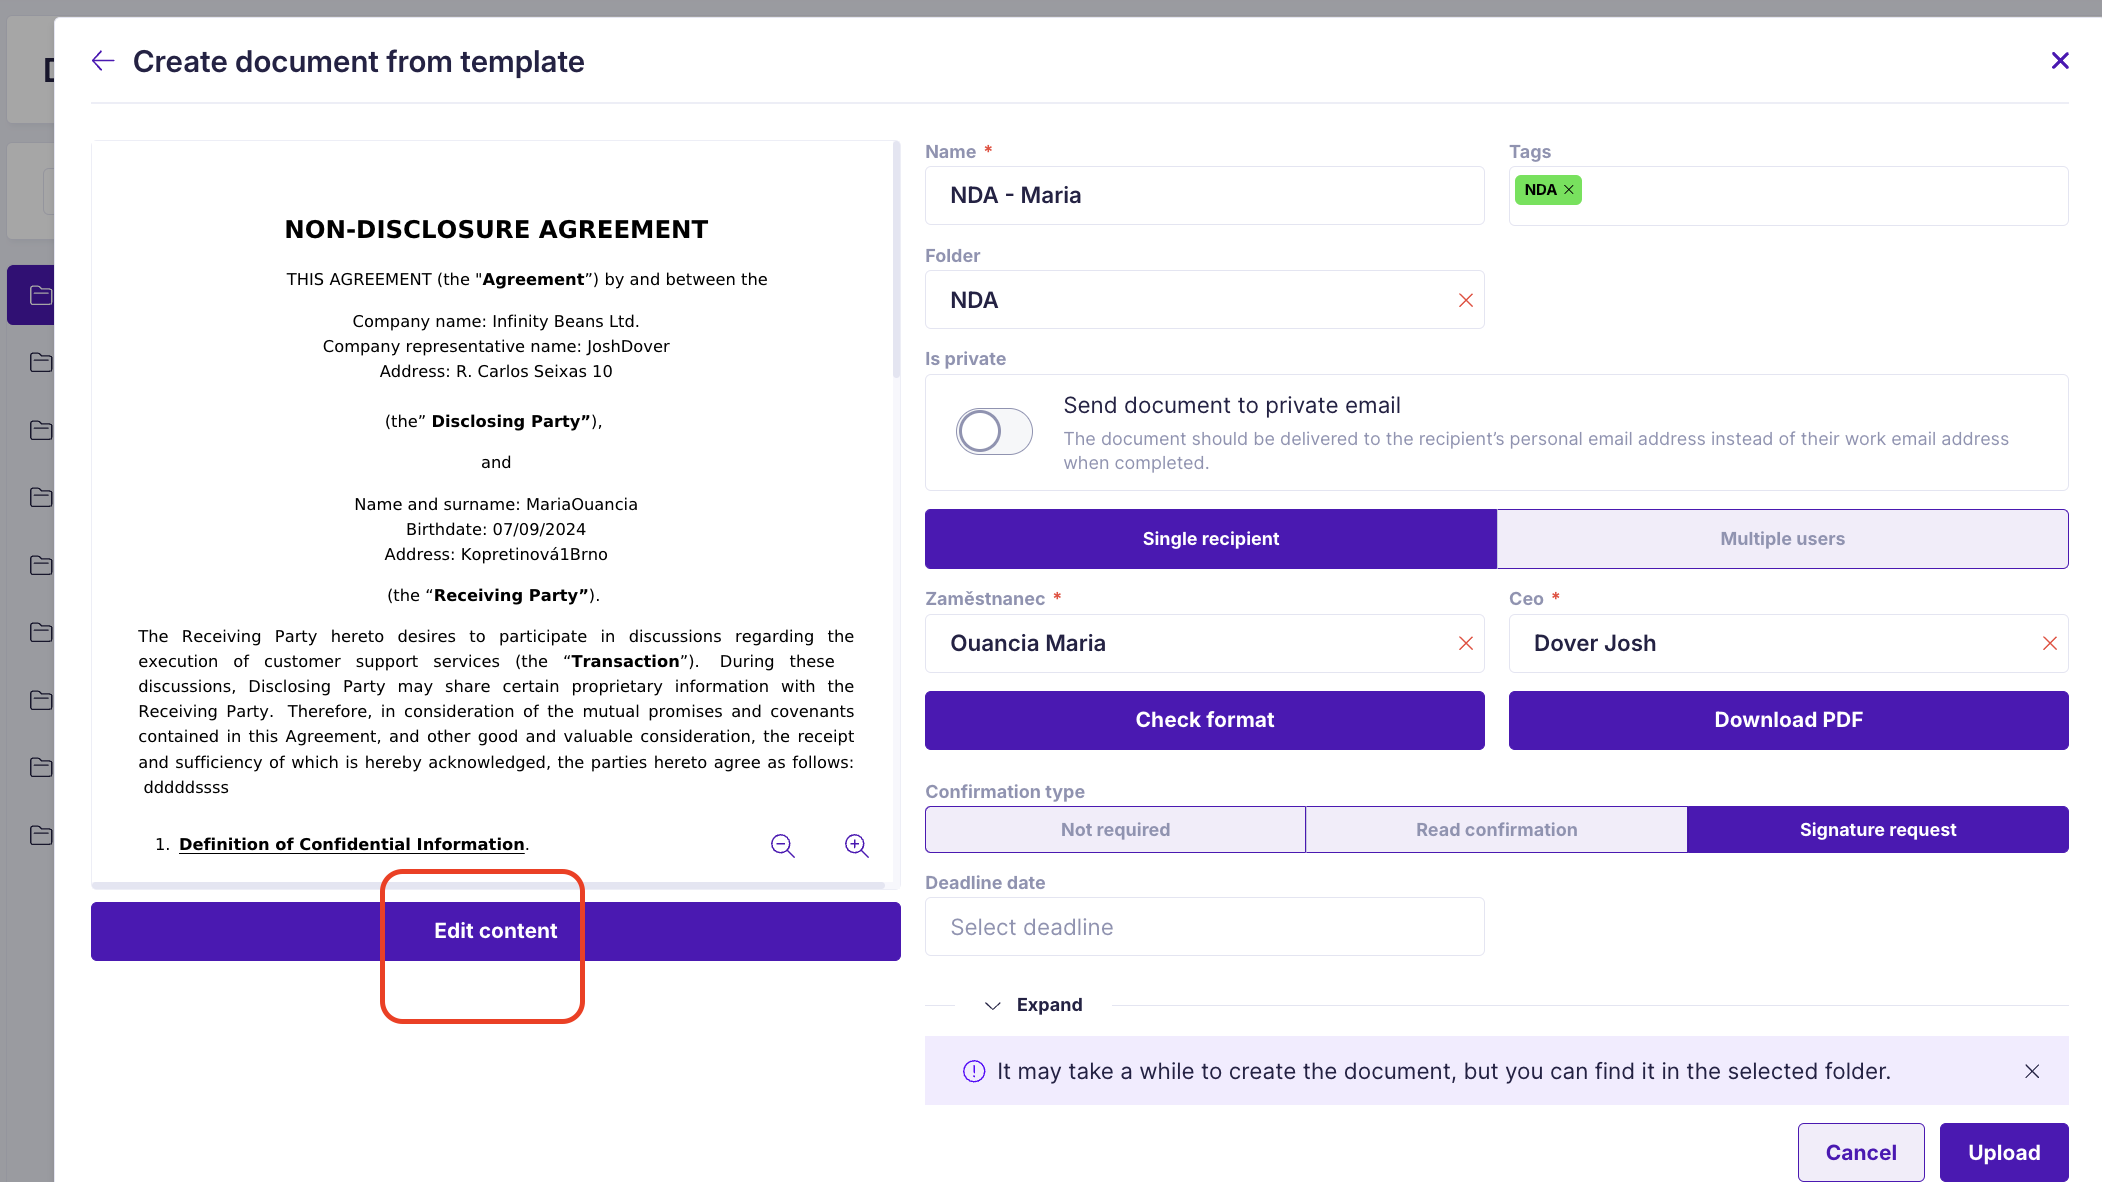Click the back arrow beside dialog title
The width and height of the screenshot is (2102, 1182).
[x=103, y=61]
